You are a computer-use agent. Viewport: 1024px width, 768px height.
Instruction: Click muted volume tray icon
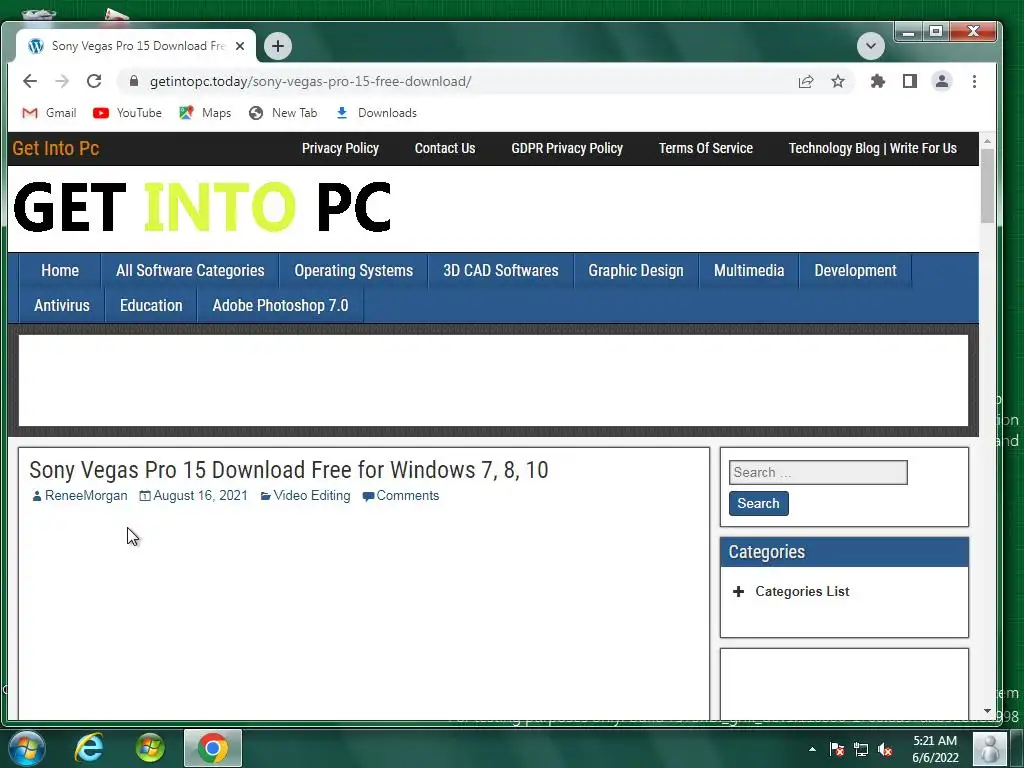coord(885,749)
